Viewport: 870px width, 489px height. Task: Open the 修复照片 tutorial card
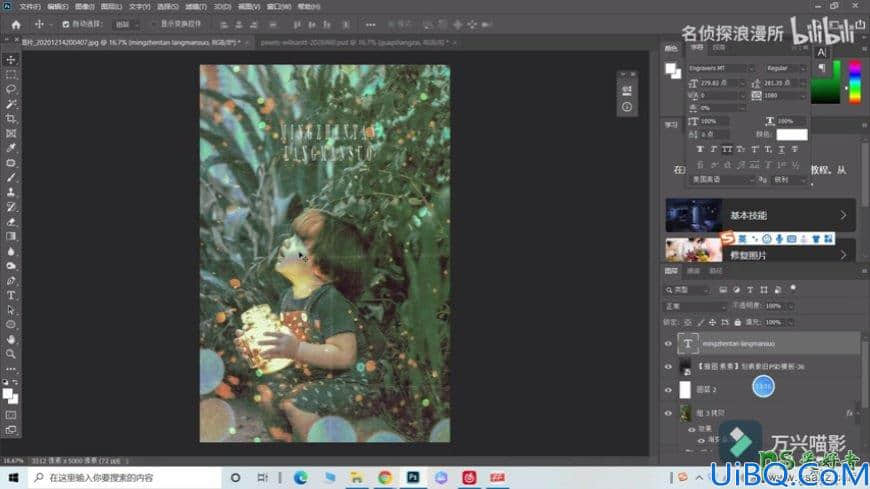point(760,250)
